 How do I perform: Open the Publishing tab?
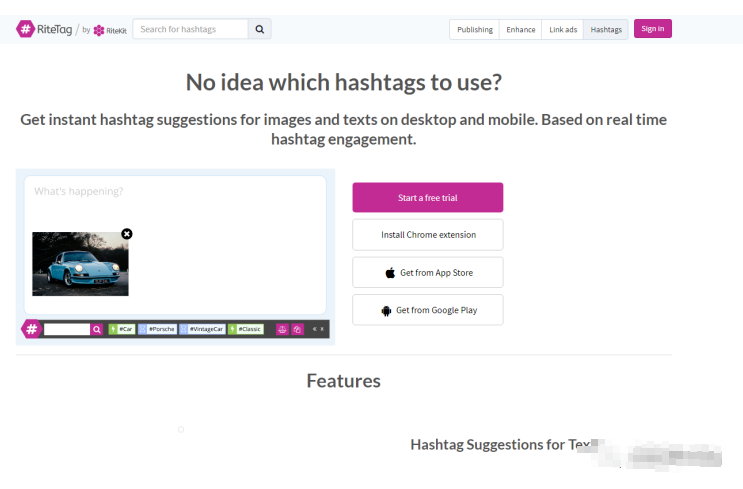pos(474,29)
